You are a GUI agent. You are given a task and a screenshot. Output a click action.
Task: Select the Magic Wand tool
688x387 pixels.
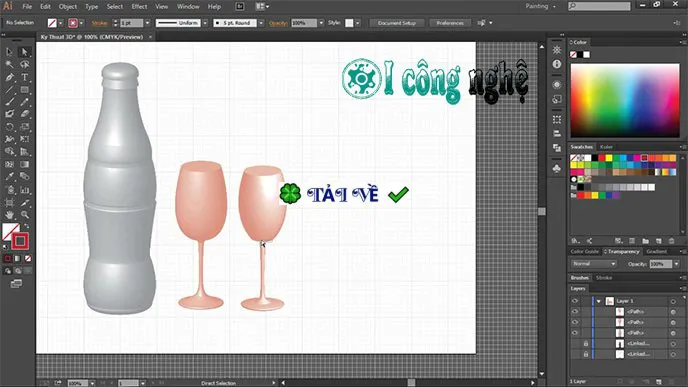pos(9,64)
